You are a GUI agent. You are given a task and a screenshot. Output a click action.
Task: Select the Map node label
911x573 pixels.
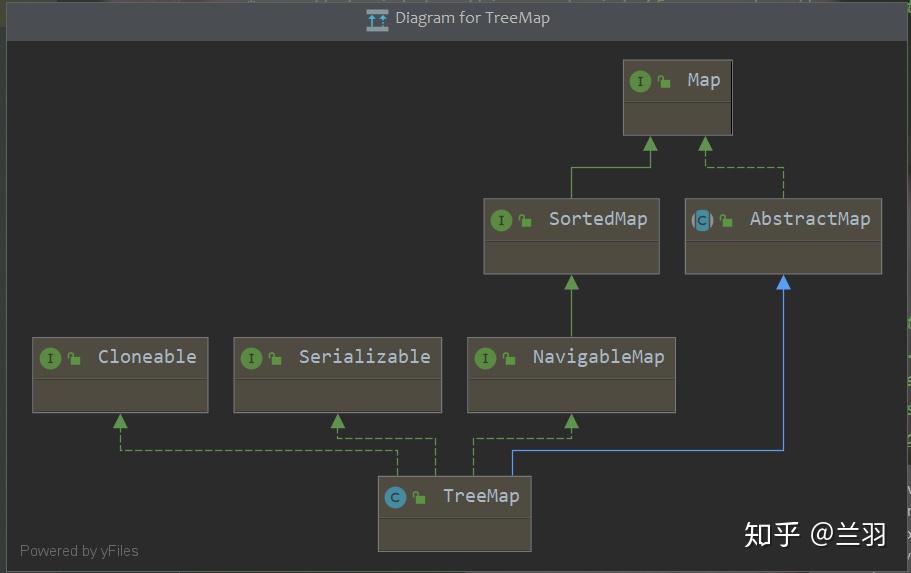click(704, 80)
